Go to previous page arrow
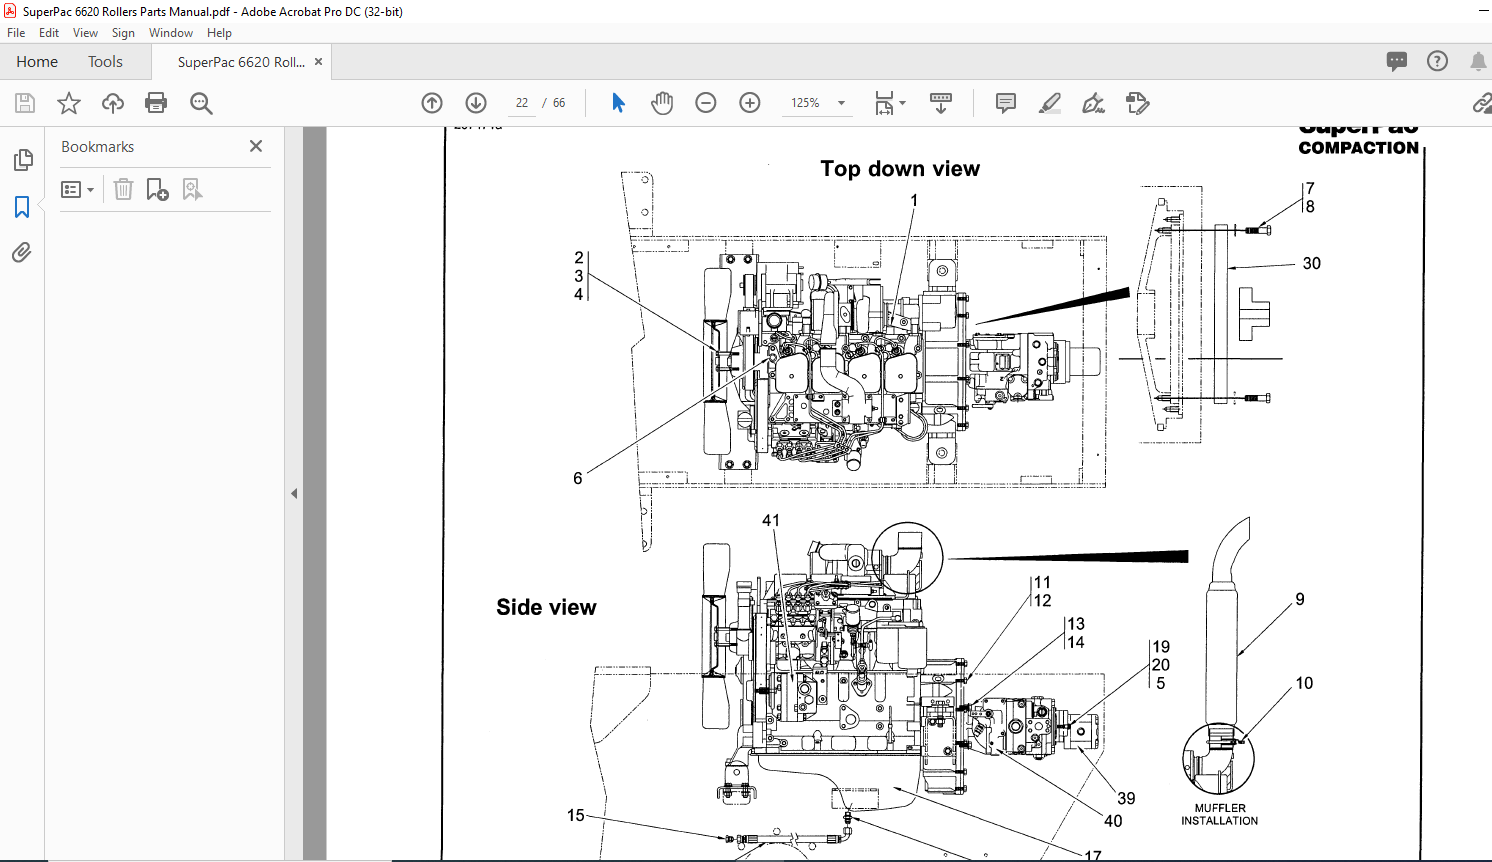Image resolution: width=1492 pixels, height=862 pixels. [x=432, y=103]
